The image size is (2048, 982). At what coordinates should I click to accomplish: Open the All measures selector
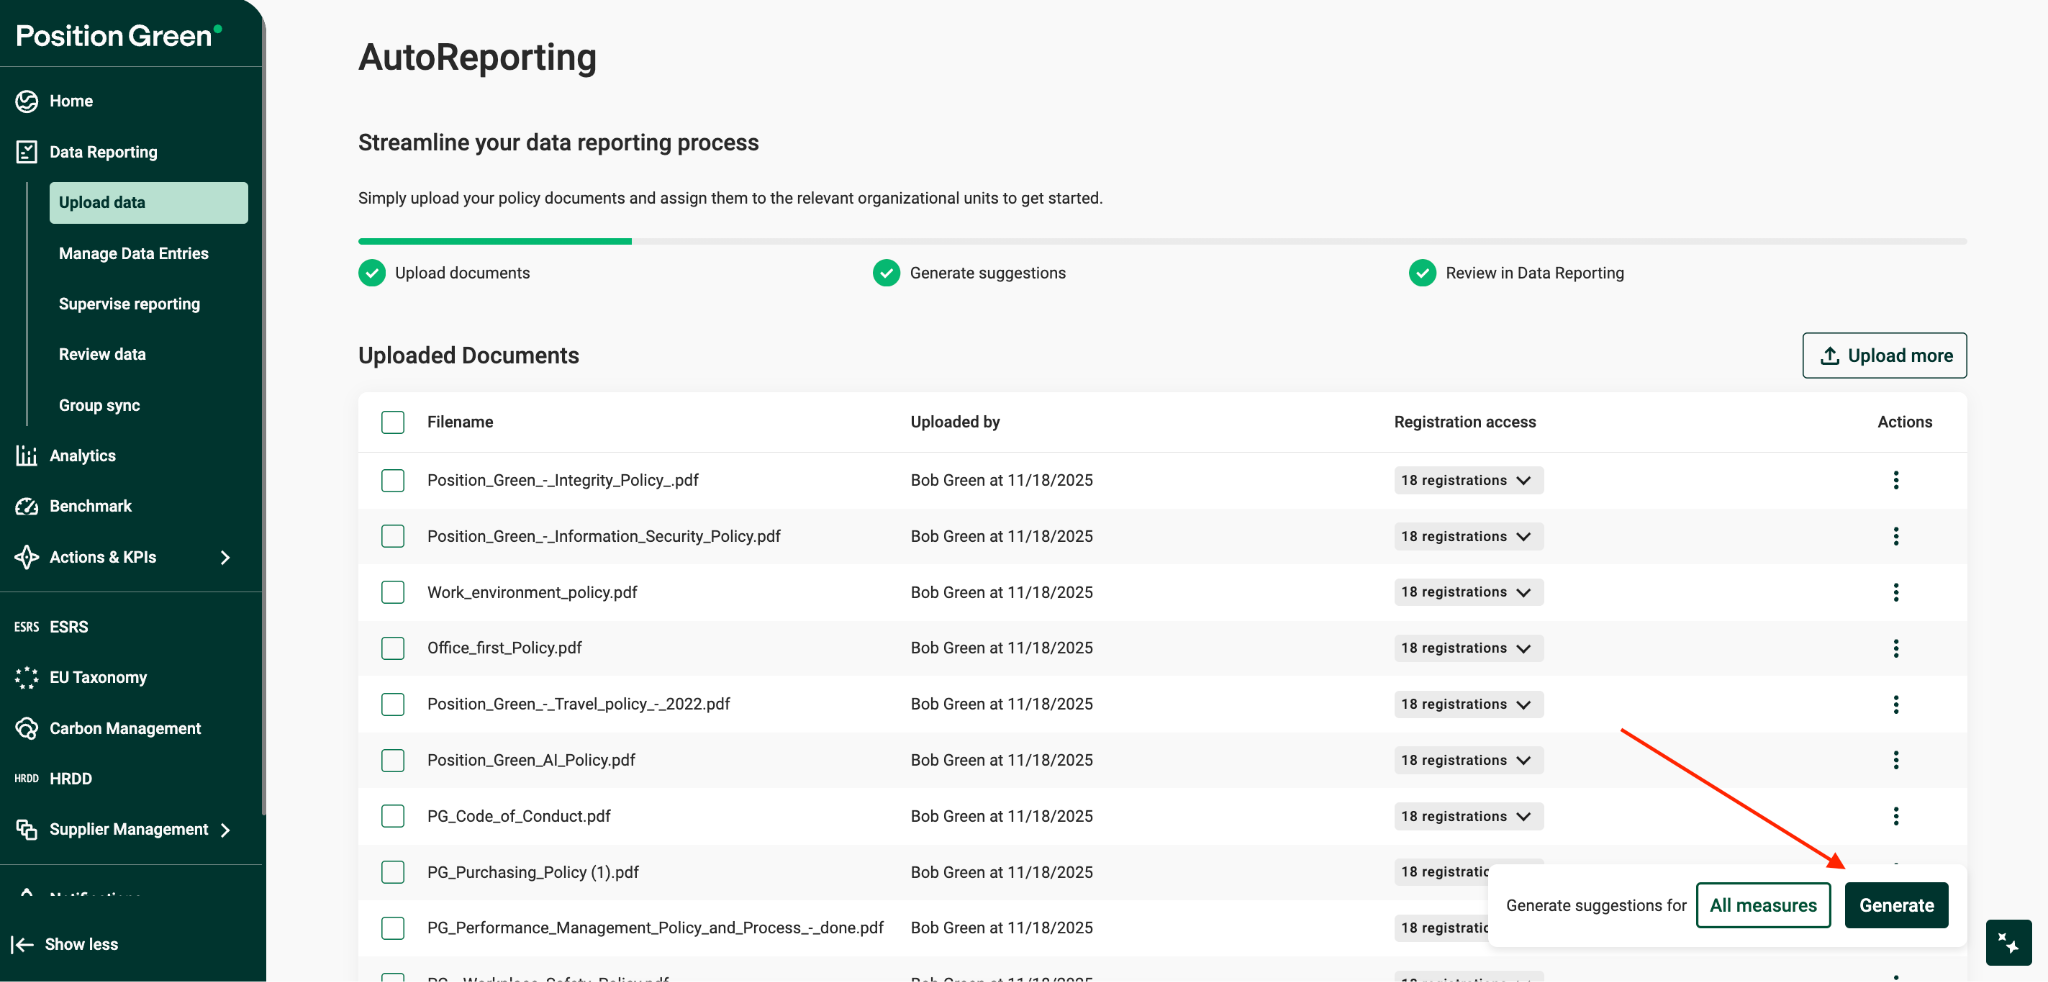[x=1763, y=905]
